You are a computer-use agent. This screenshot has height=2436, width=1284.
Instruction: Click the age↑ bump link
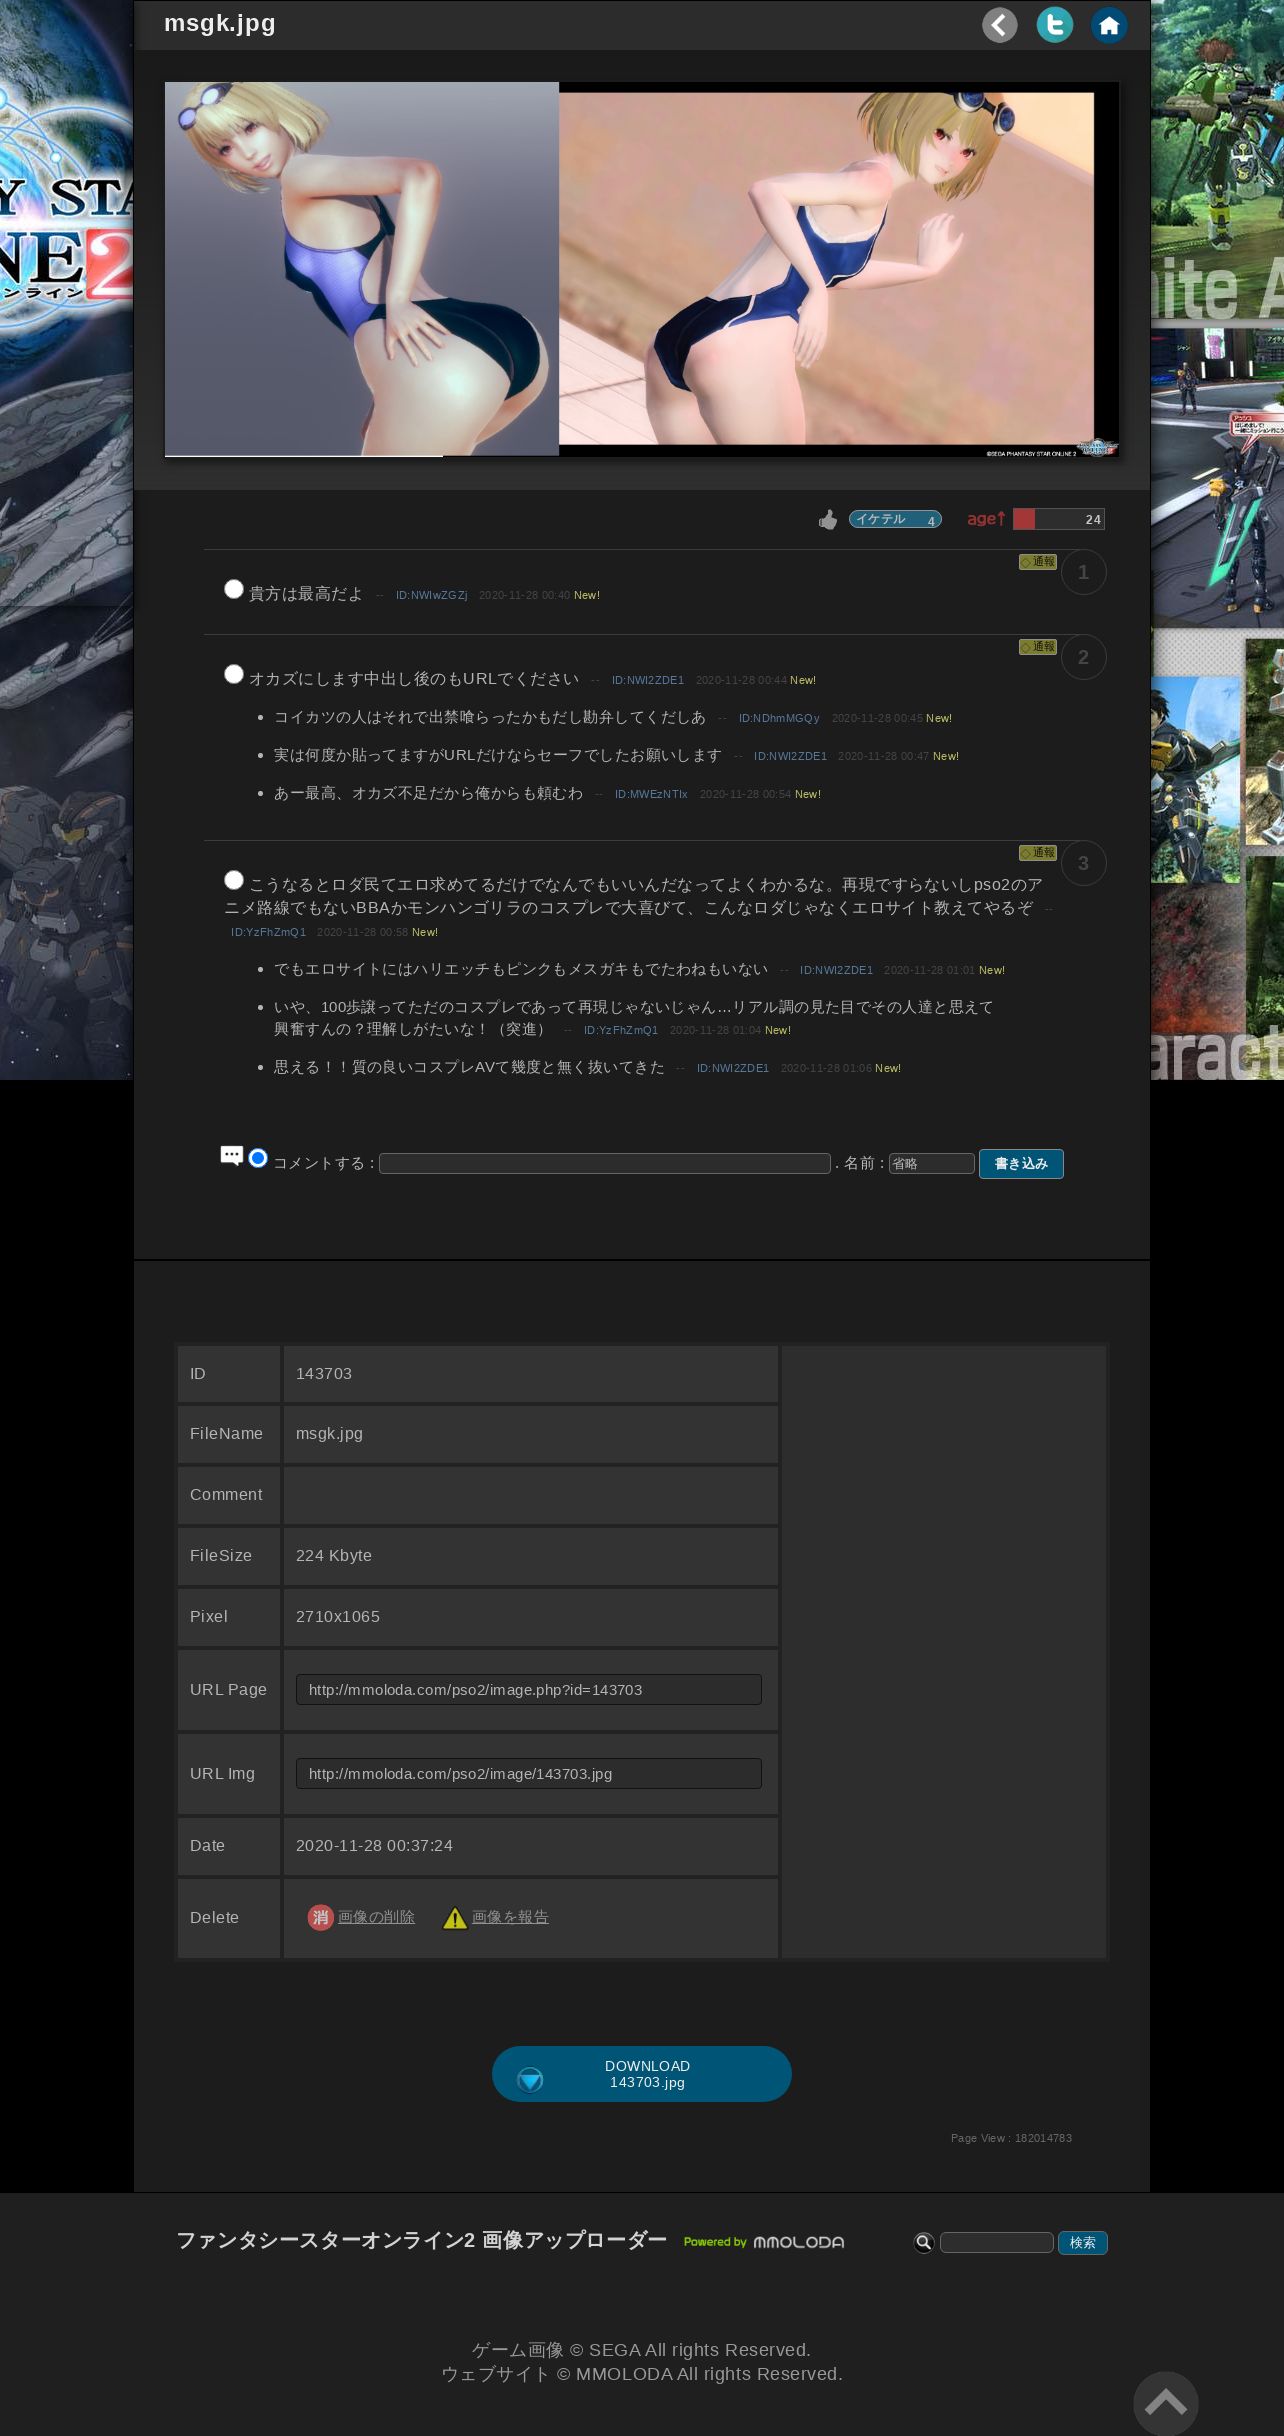(986, 518)
